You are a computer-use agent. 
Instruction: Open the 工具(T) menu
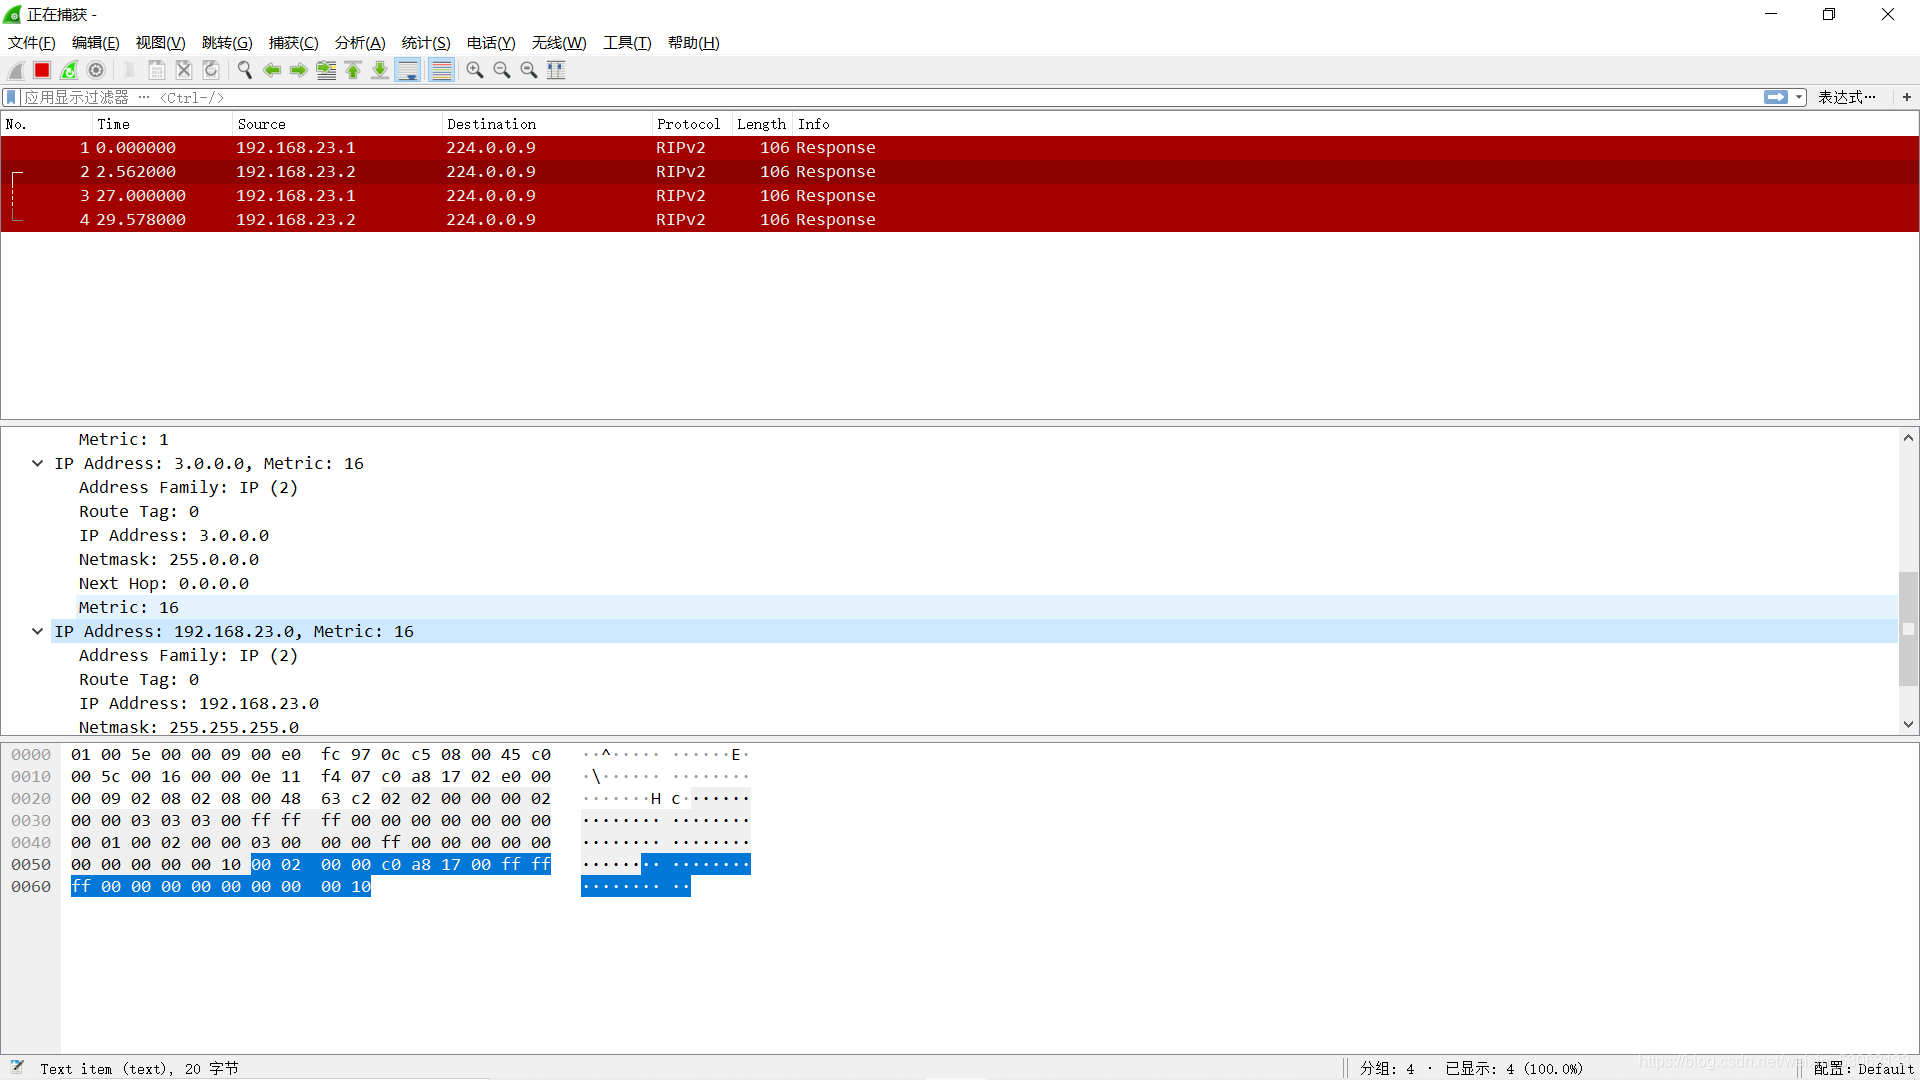coord(627,43)
